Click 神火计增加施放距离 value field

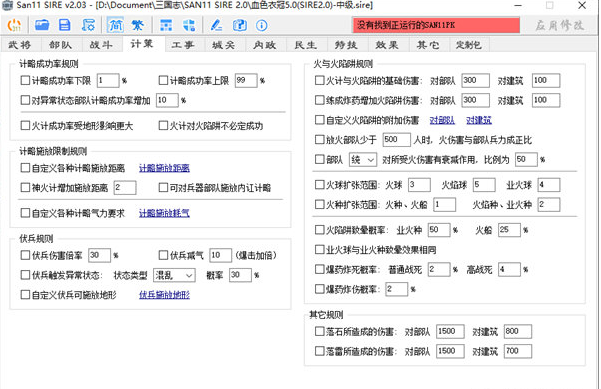tap(125, 187)
